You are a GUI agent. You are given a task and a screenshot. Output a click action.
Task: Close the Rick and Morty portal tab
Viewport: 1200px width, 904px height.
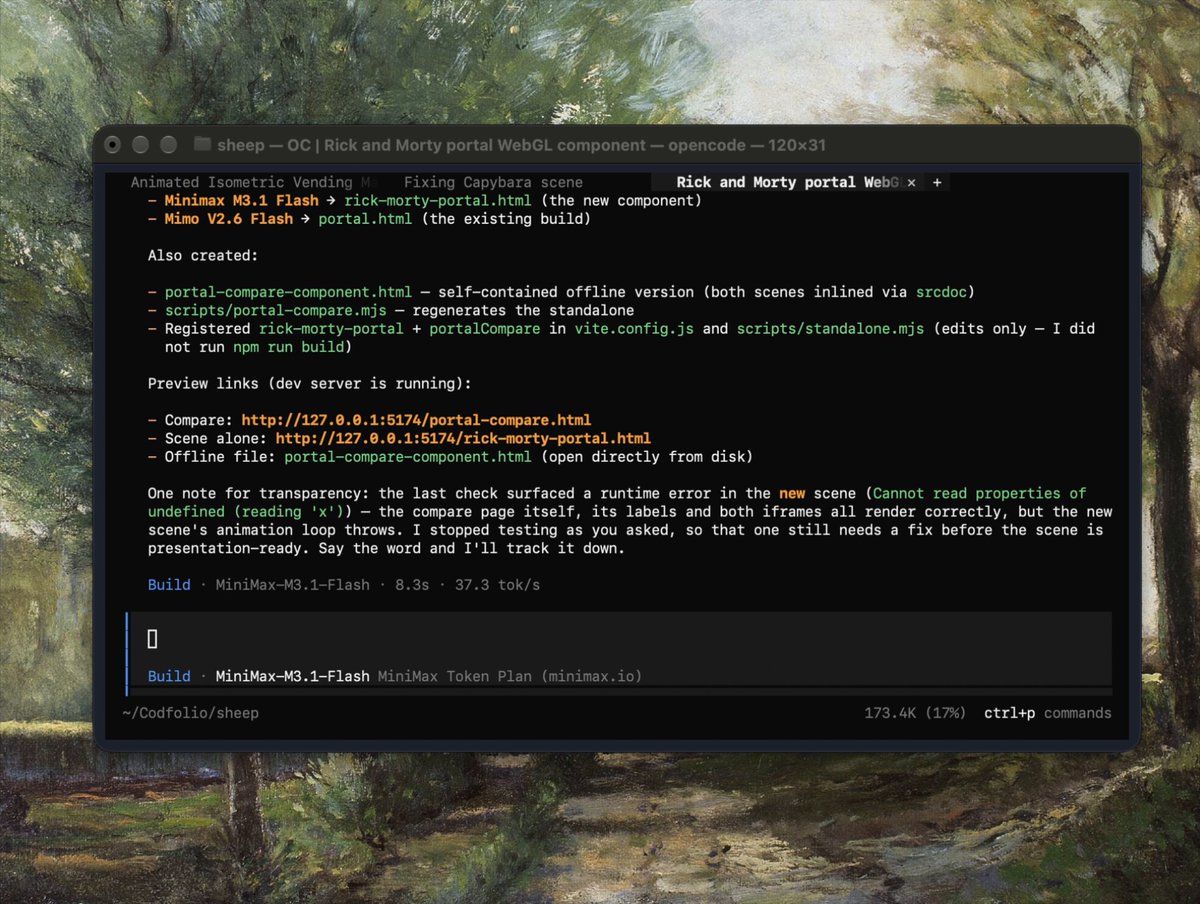pyautogui.click(x=911, y=183)
